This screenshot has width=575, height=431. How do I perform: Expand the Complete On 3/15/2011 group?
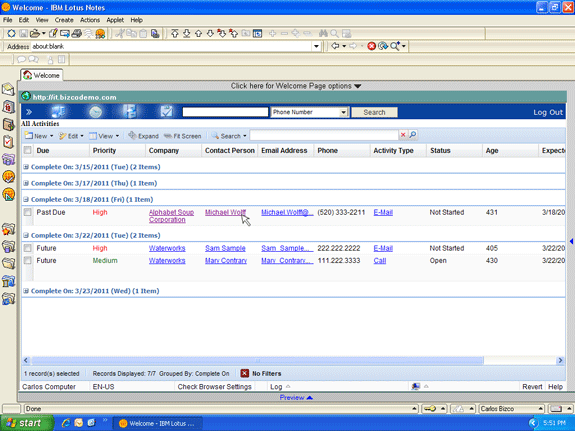26,167
